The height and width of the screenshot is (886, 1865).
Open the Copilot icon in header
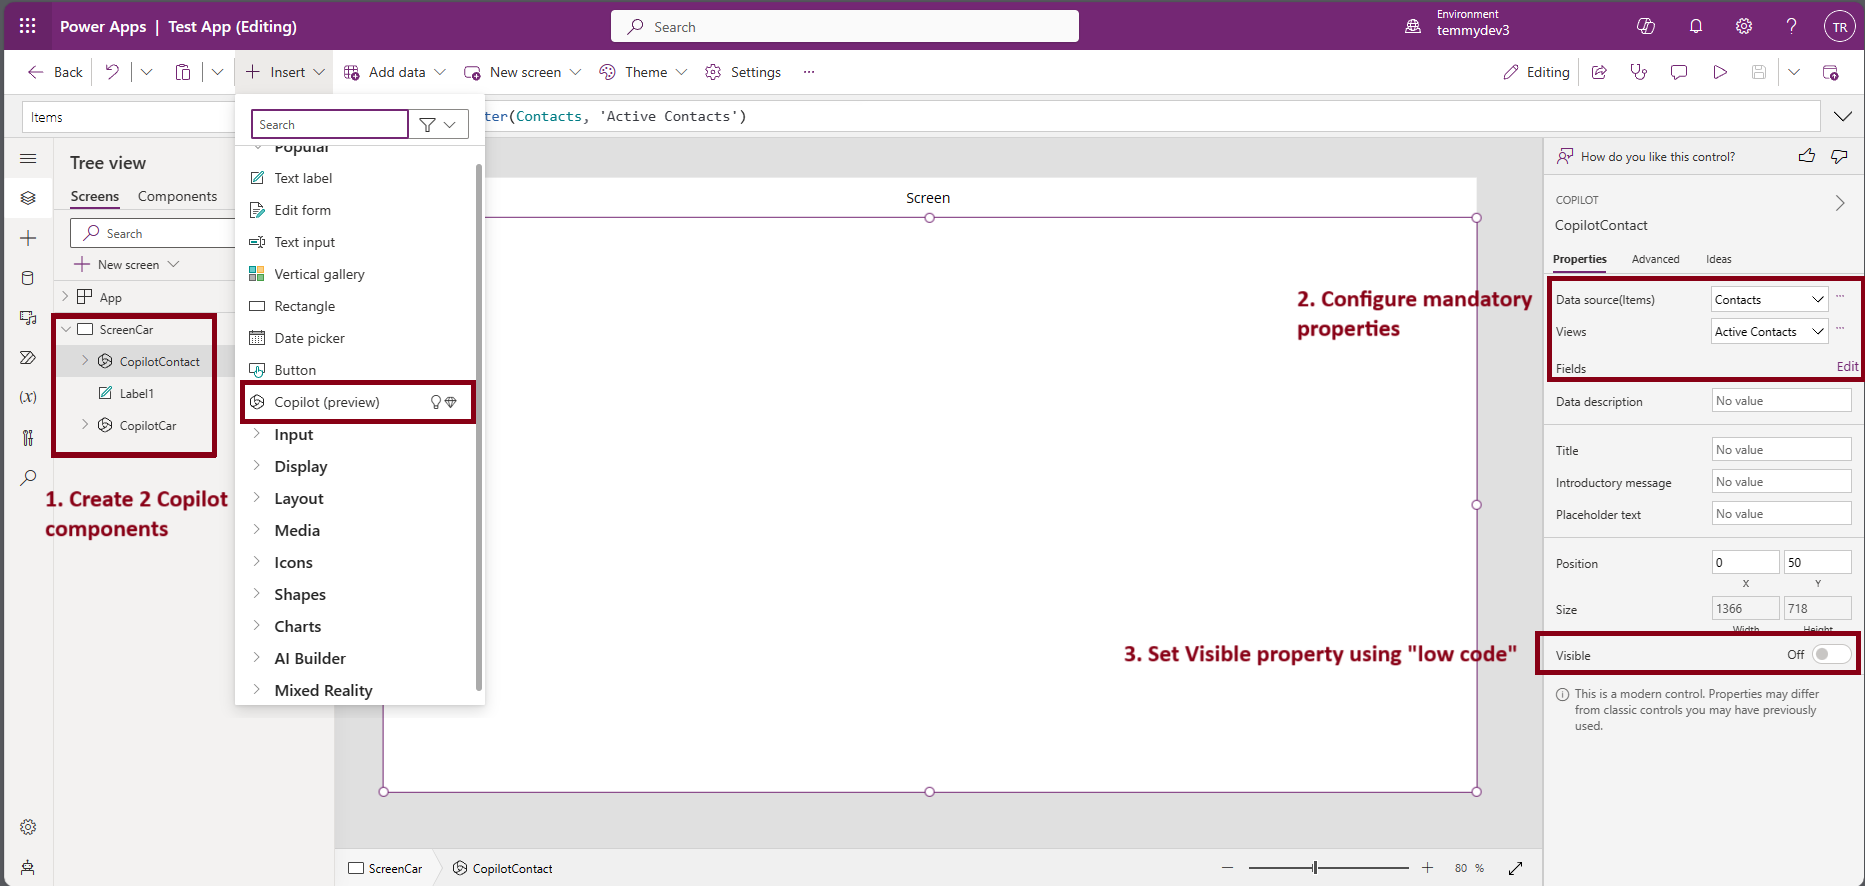point(1645,27)
